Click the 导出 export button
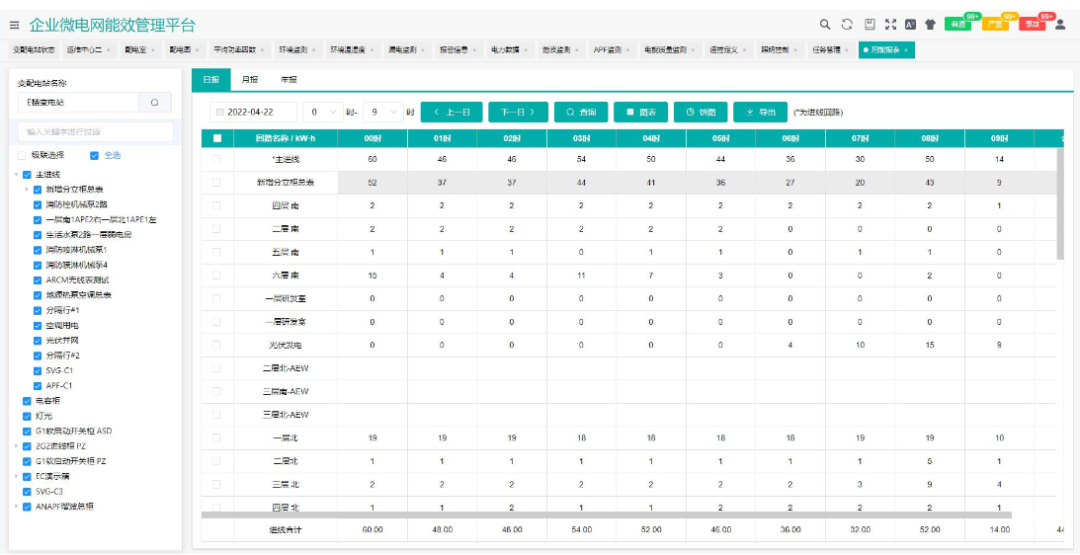The image size is (1080, 555). pyautogui.click(x=760, y=112)
